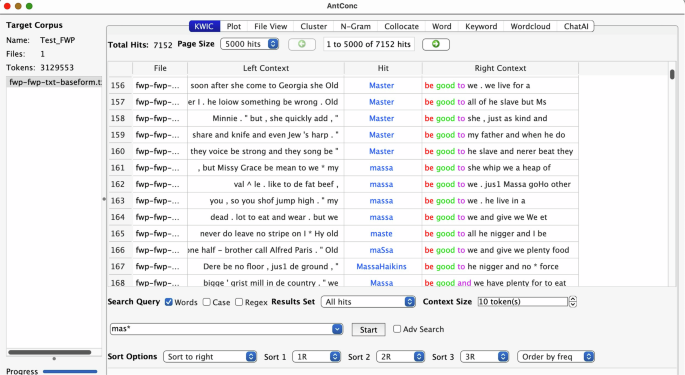
Task: Click left context 'Dere be no floor'
Action: click(271, 267)
